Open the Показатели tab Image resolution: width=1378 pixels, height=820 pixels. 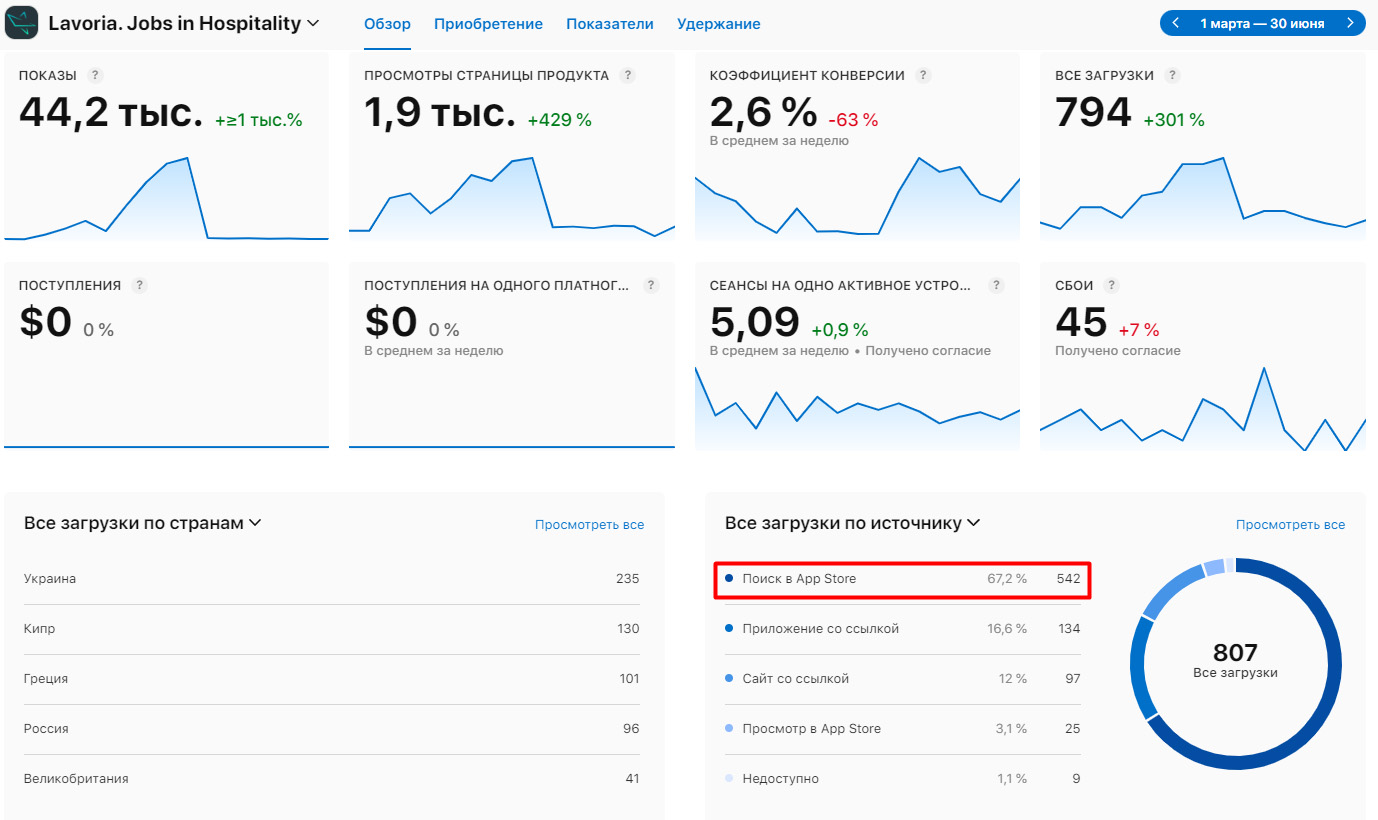click(x=610, y=24)
